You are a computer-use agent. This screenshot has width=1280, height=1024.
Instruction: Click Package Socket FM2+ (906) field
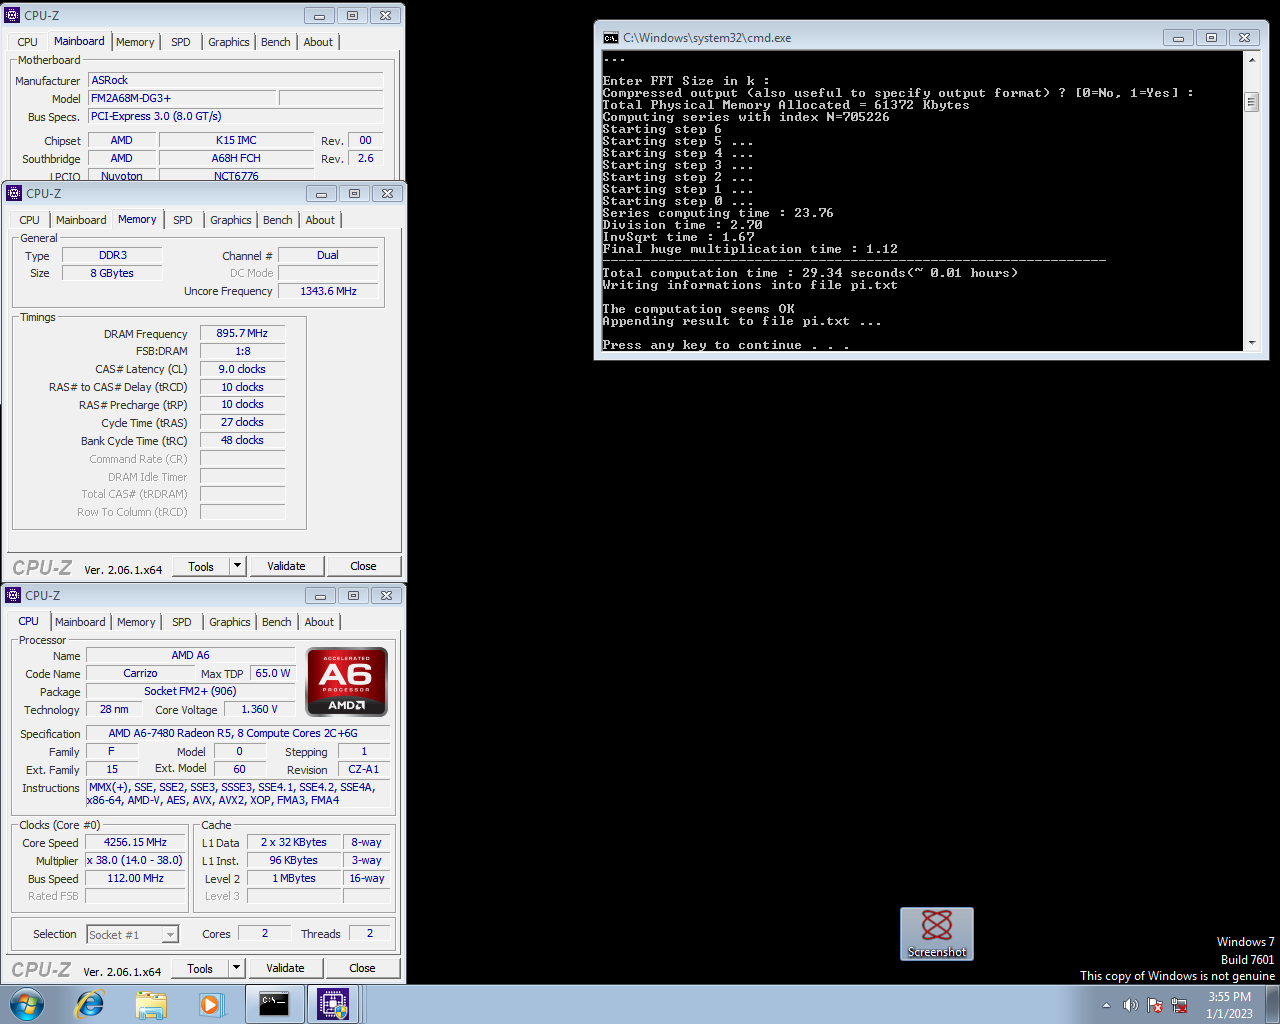190,691
